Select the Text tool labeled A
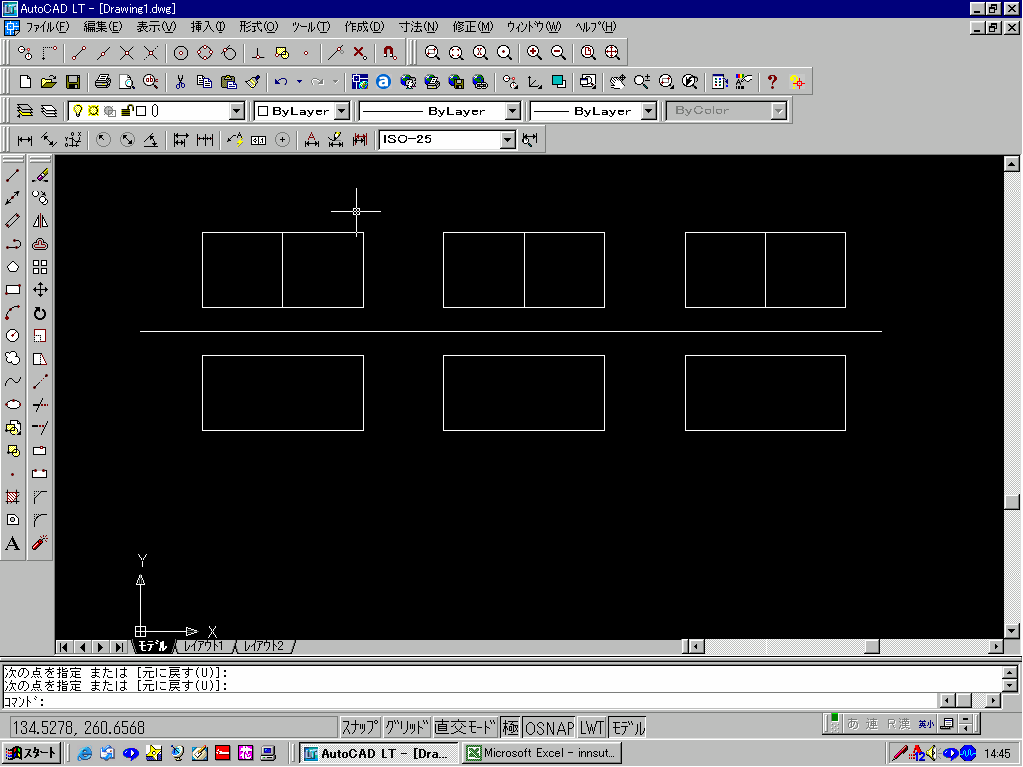The width and height of the screenshot is (1023, 767). [x=12, y=543]
